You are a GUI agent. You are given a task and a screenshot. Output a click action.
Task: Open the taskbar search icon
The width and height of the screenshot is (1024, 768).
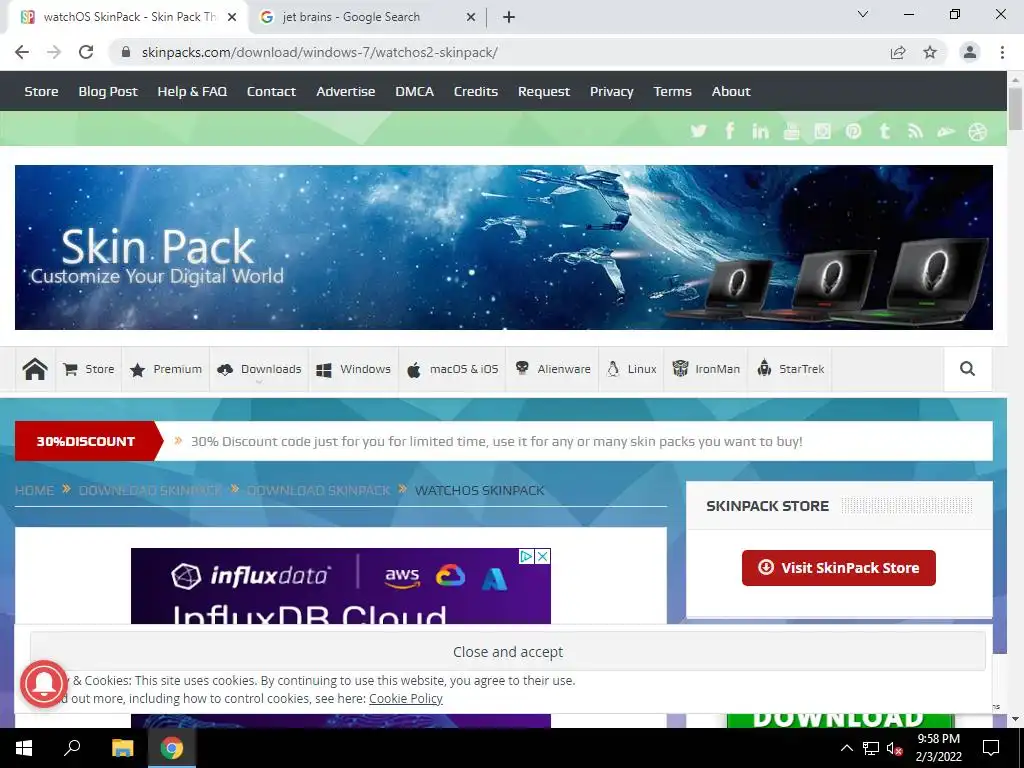point(72,748)
